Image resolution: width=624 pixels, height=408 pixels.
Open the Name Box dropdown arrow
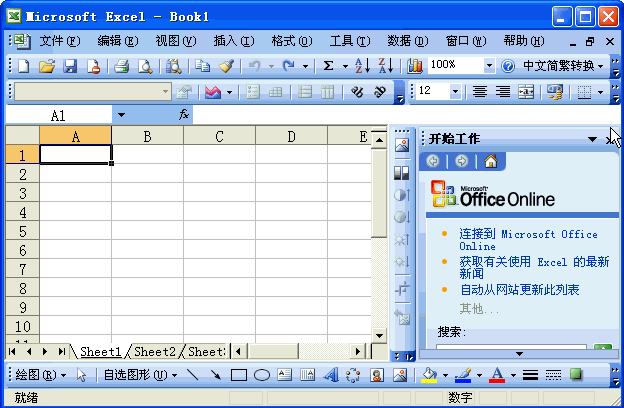coord(121,115)
